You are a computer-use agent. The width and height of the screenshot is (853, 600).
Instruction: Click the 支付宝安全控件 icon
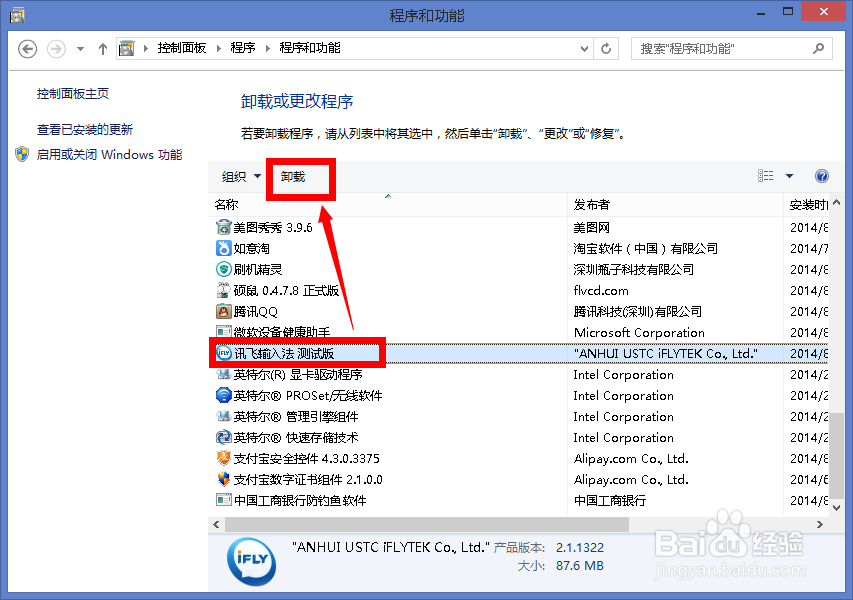pos(222,458)
